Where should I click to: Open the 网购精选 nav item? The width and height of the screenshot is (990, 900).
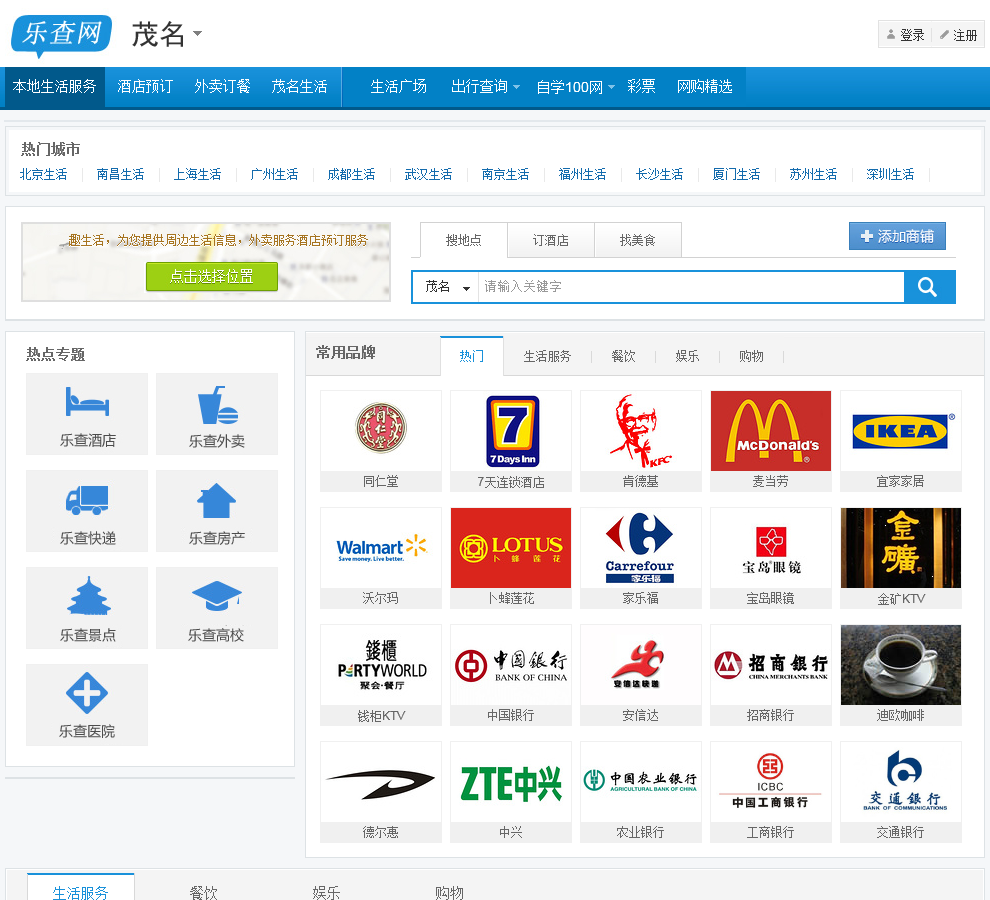705,87
